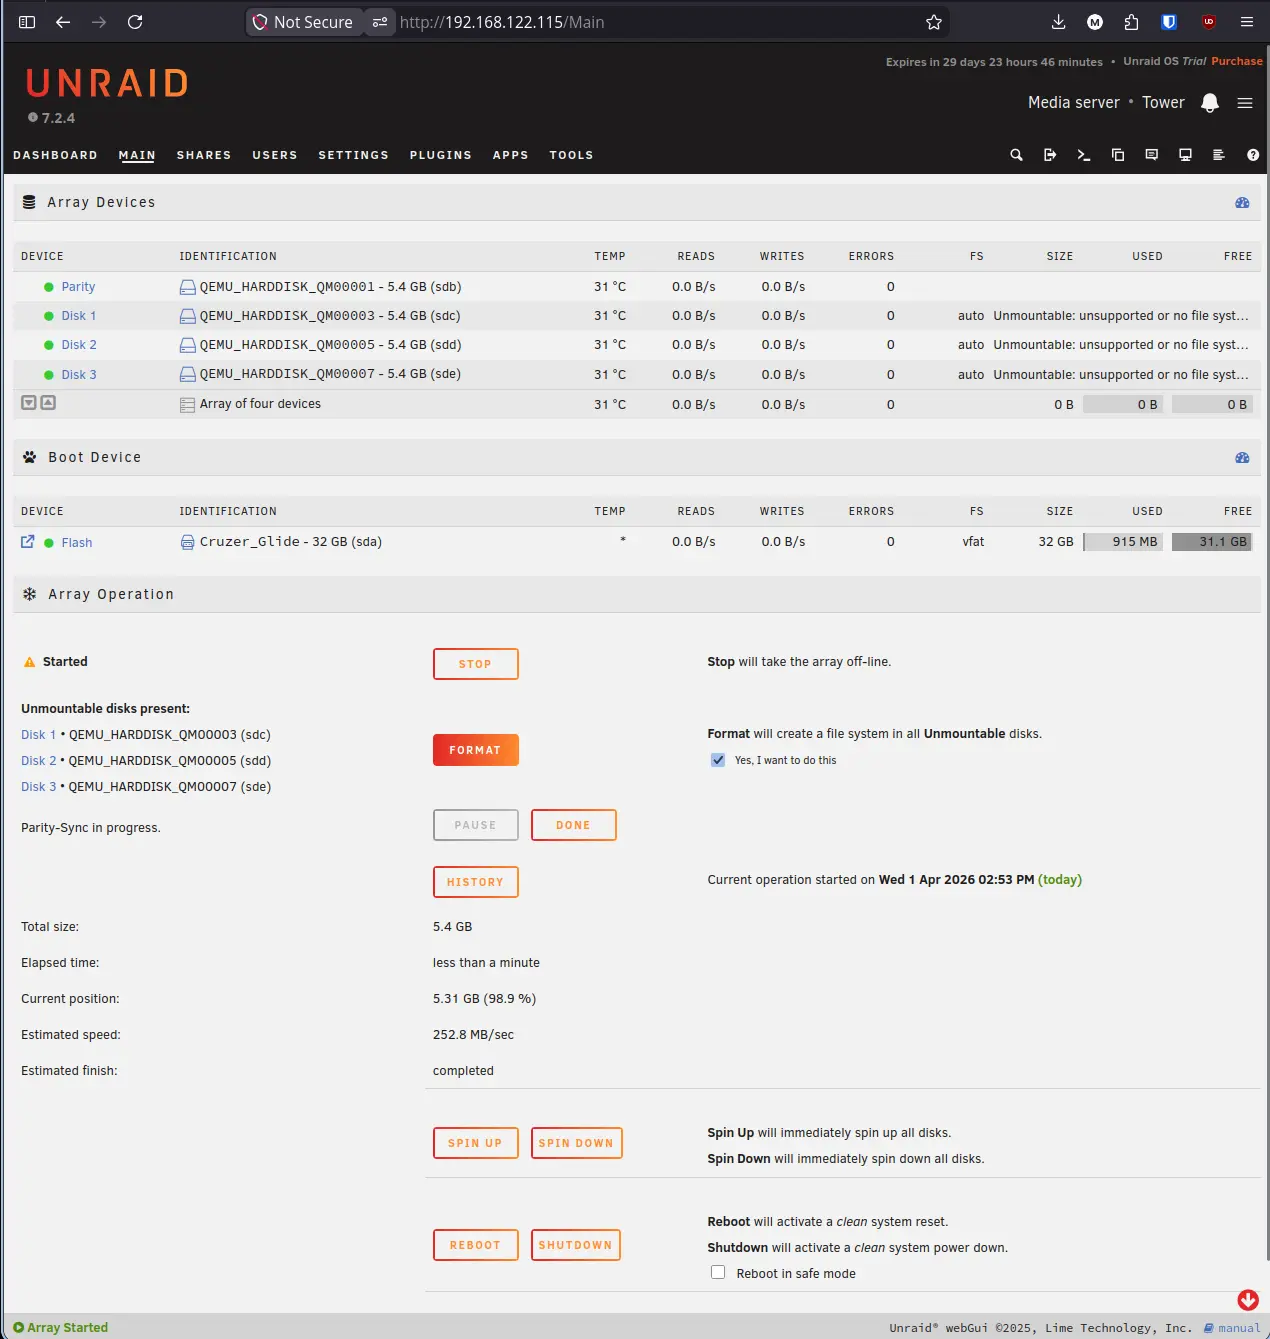Viewport: 1270px width, 1339px height.
Task: Open Disk 1 link in Array Devices table
Action: (79, 316)
